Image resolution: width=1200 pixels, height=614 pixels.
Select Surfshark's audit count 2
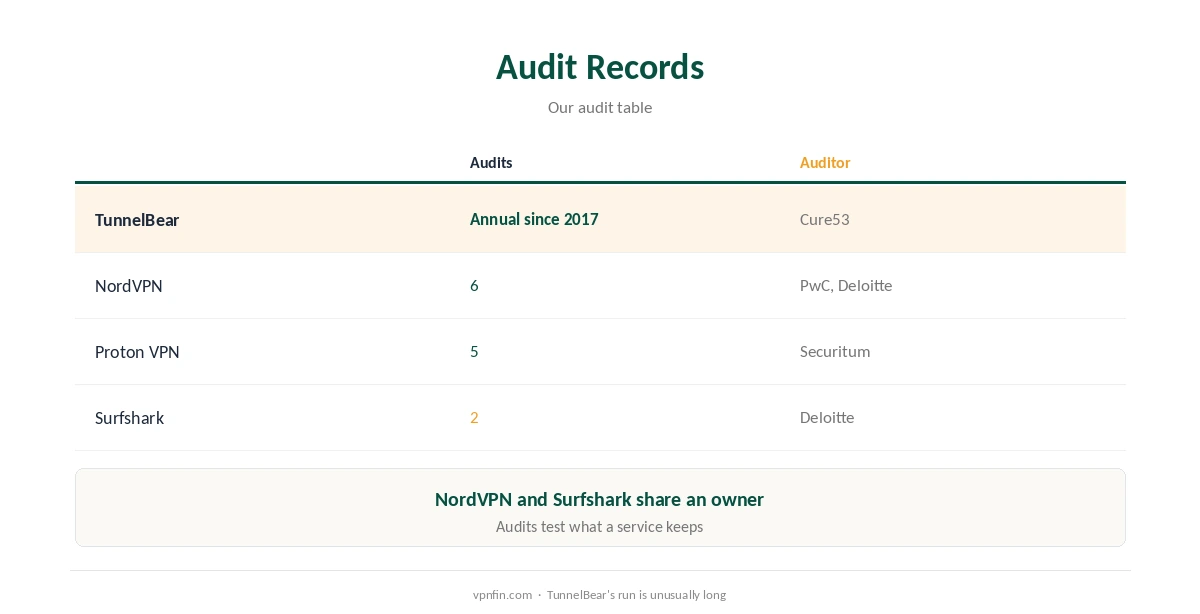474,418
